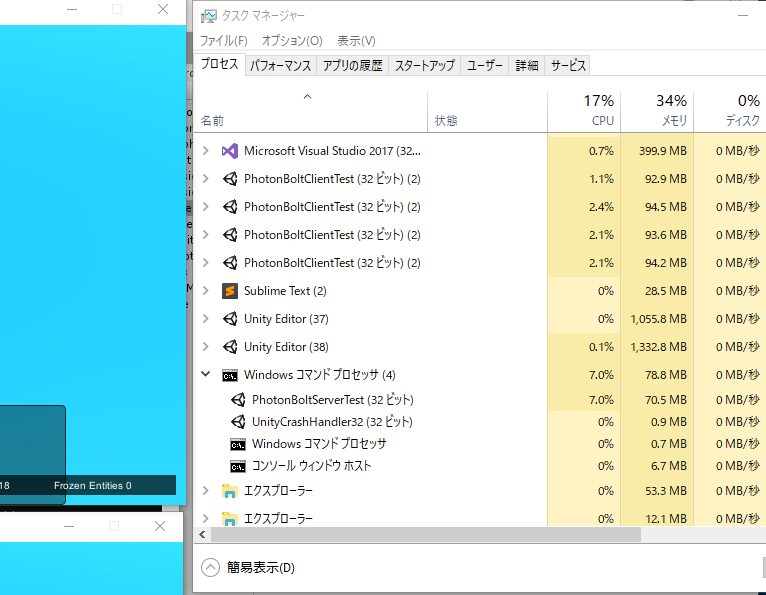Minimize the upper cyan game window
Image resolution: width=766 pixels, height=595 pixels.
pyautogui.click(x=72, y=9)
